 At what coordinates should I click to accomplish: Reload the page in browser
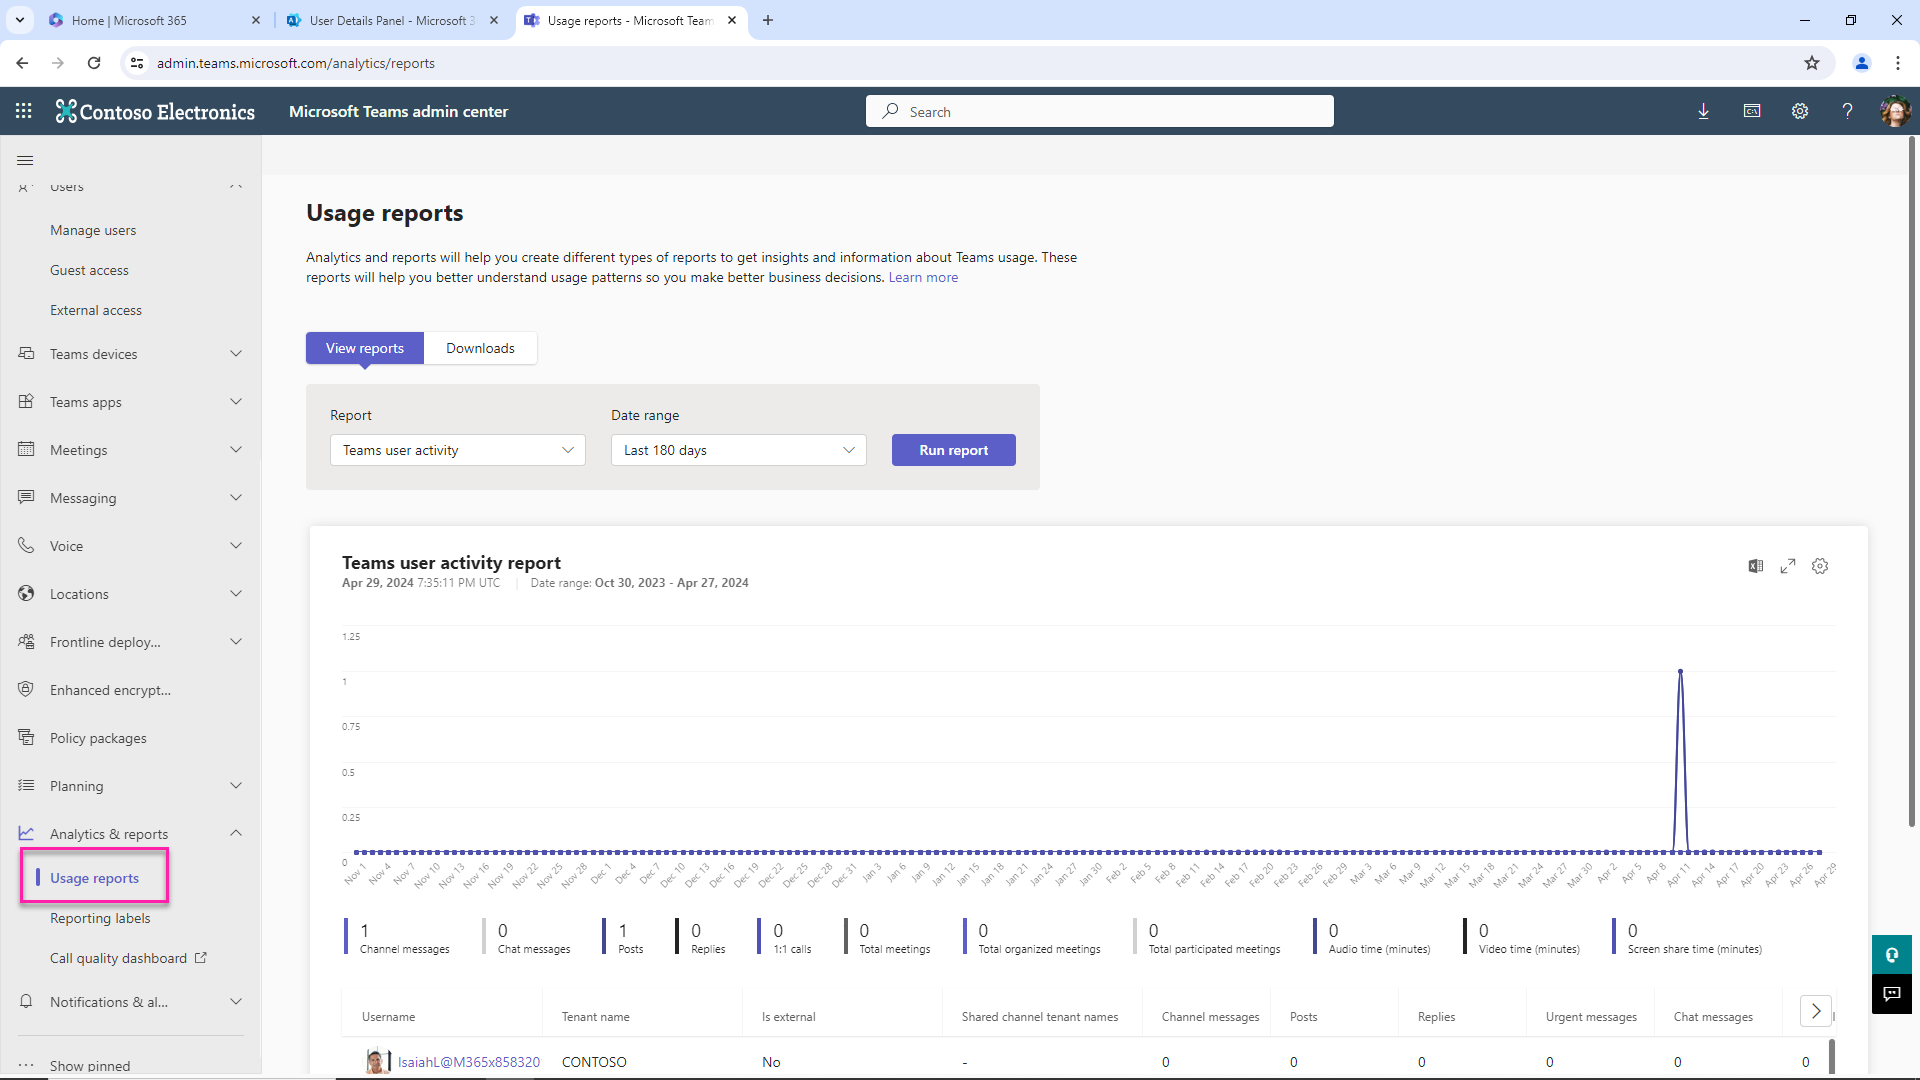pos(94,63)
